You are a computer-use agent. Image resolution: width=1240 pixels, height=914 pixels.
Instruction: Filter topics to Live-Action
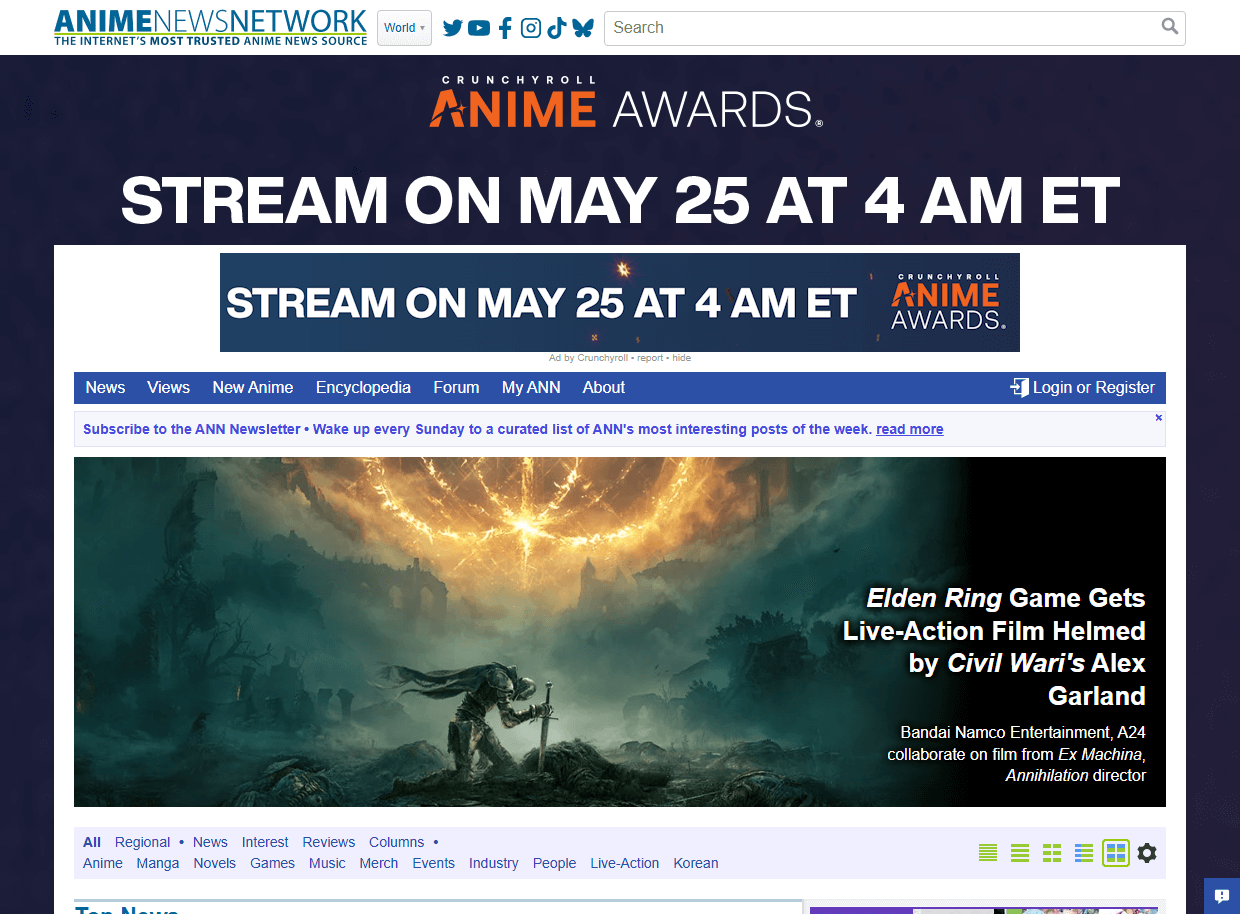[625, 863]
